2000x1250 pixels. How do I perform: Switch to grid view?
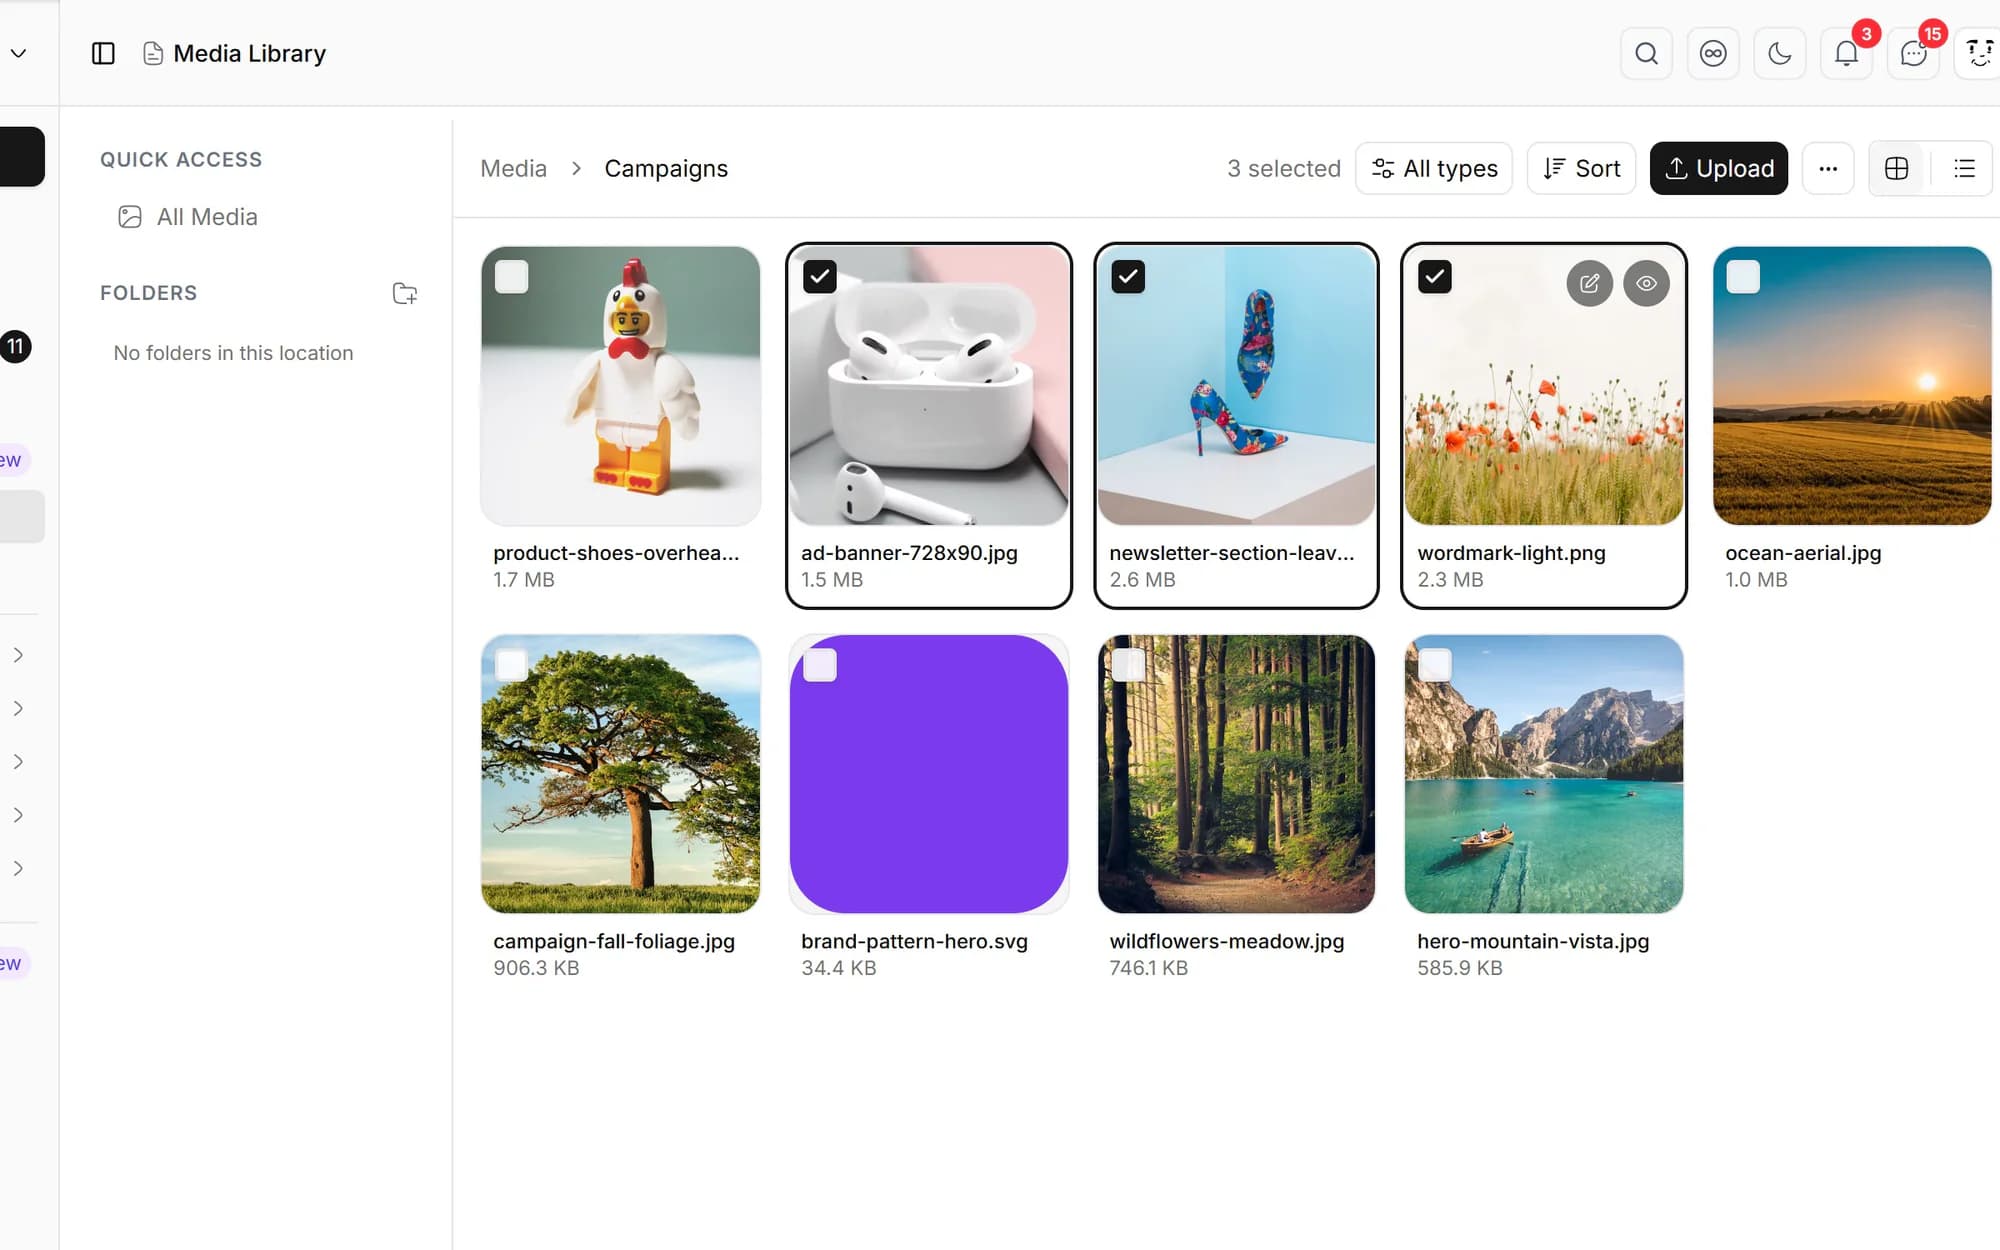(x=1896, y=168)
